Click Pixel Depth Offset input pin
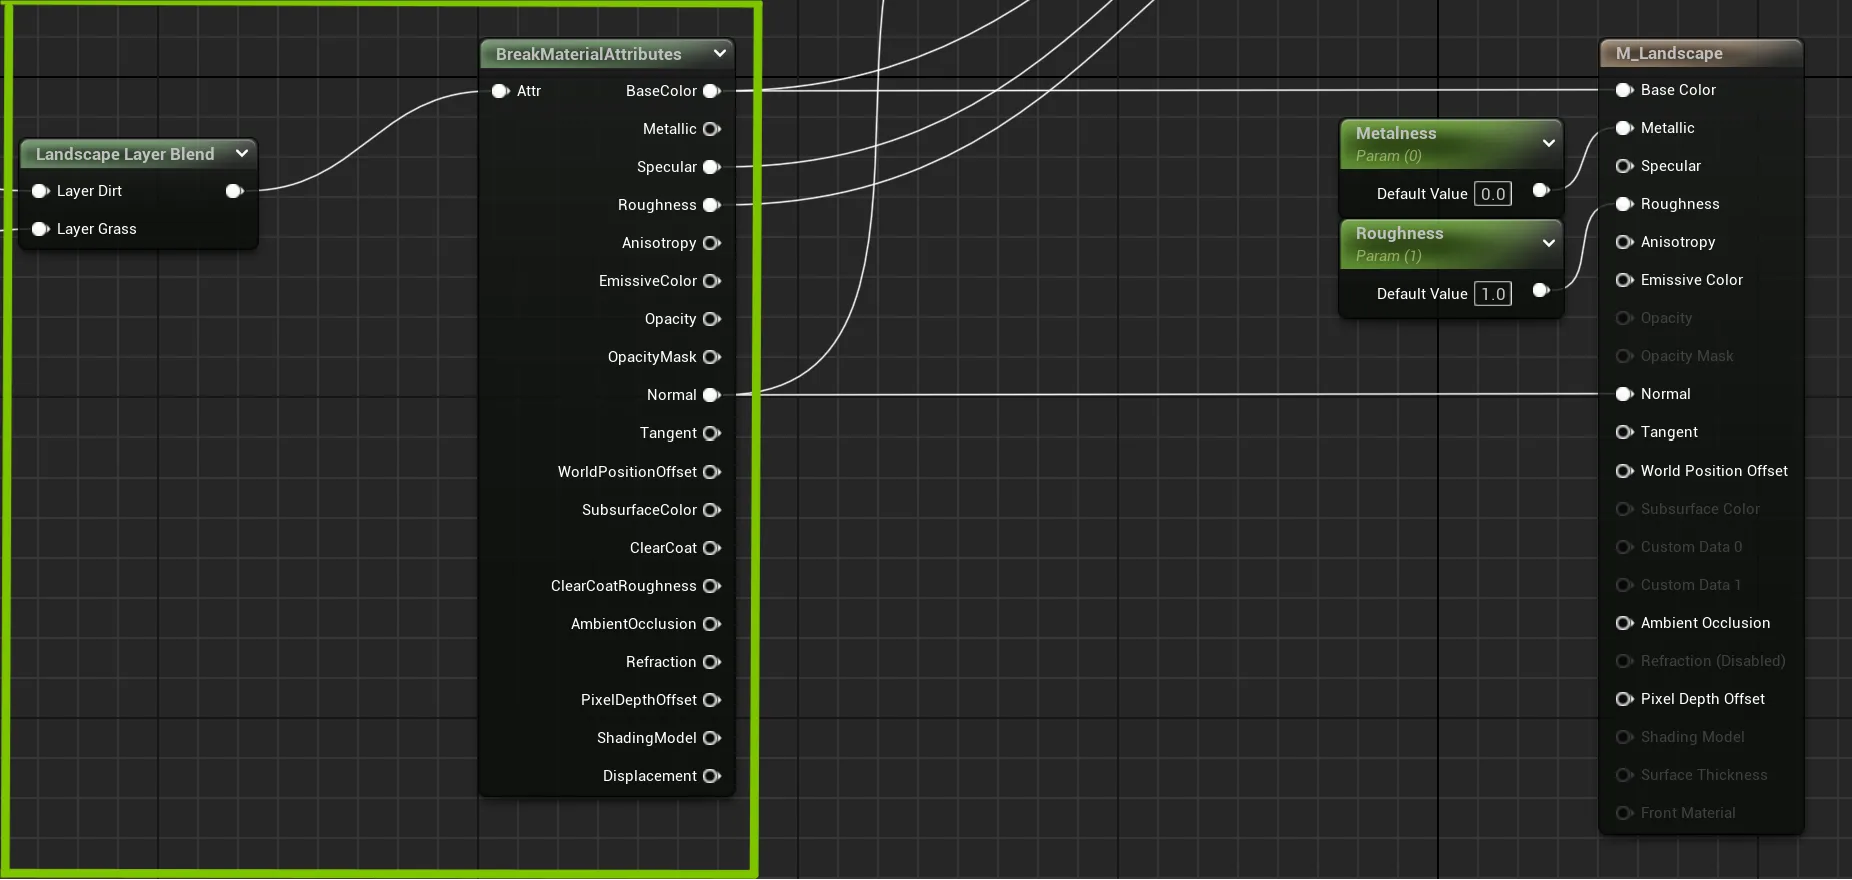Viewport: 1852px width, 880px height. point(1625,699)
